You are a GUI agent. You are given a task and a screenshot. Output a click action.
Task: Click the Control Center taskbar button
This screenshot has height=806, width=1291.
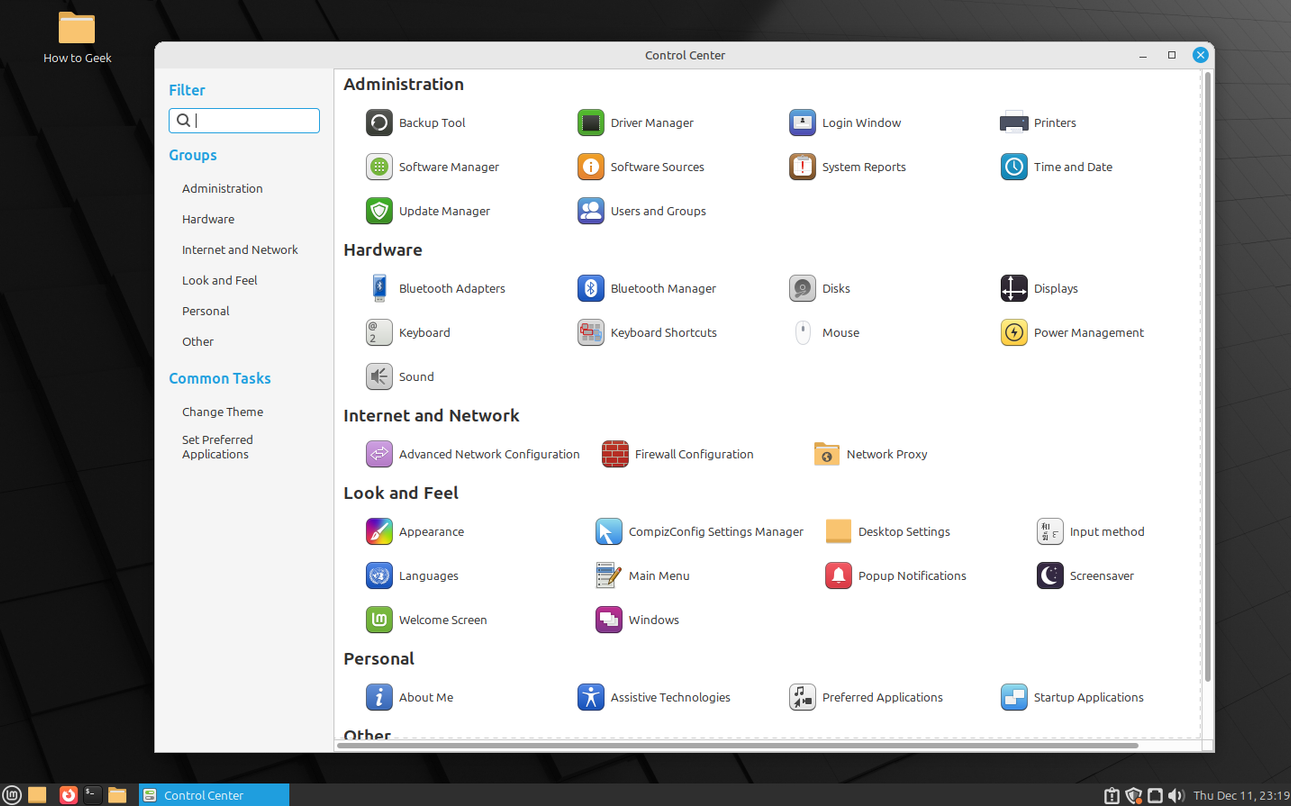[x=214, y=795]
